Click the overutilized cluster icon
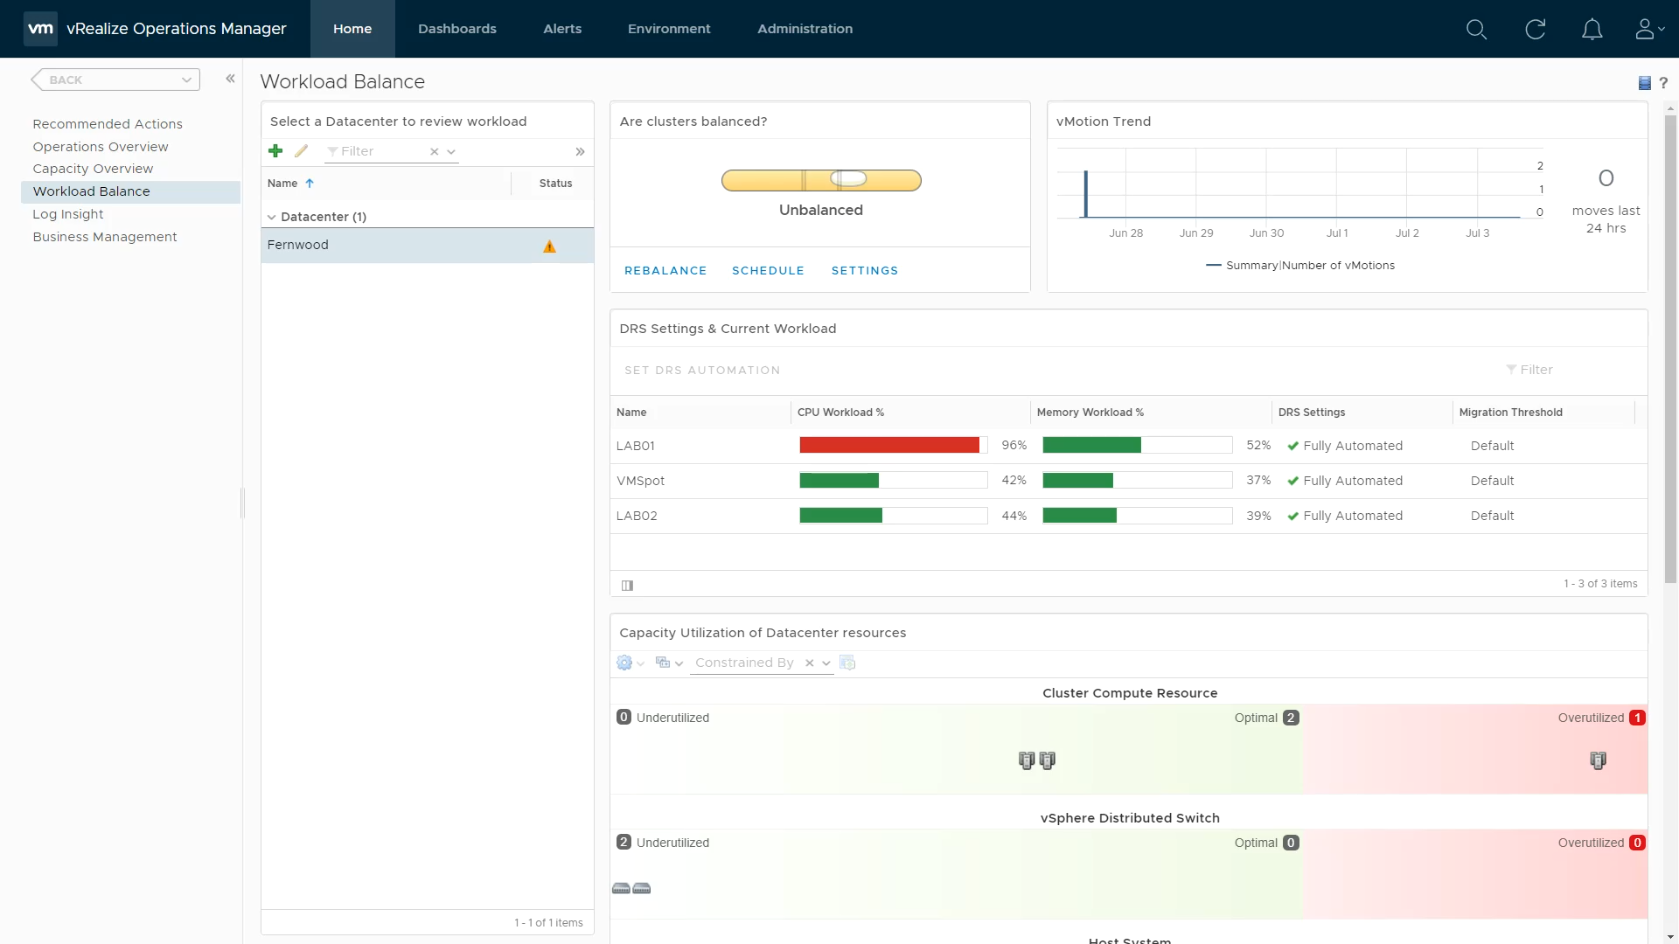Viewport: 1679px width, 944px height. (1598, 761)
